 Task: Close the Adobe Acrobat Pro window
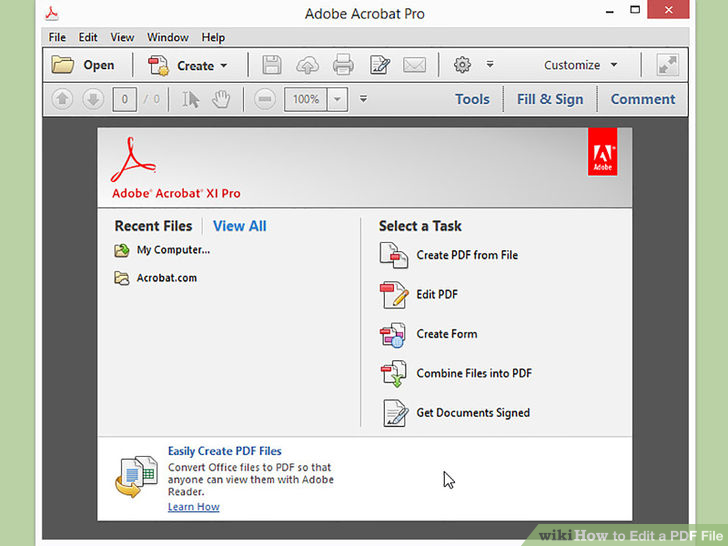(x=668, y=9)
